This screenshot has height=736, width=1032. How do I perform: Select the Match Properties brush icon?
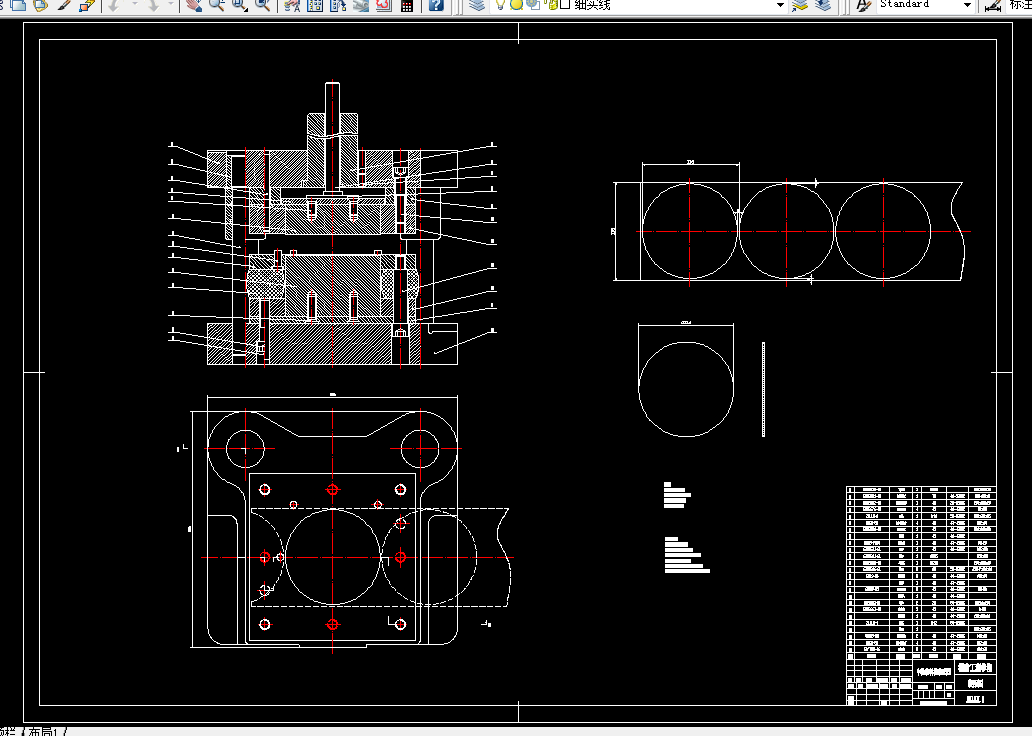pos(64,5)
